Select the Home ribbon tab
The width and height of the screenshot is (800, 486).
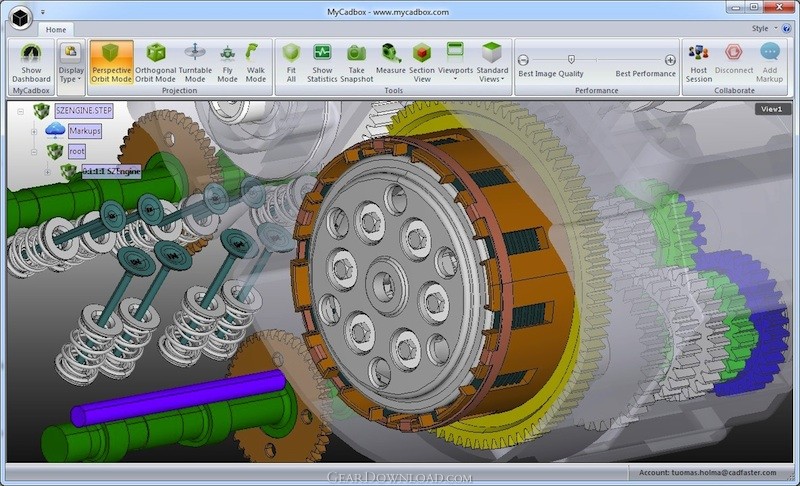point(56,30)
